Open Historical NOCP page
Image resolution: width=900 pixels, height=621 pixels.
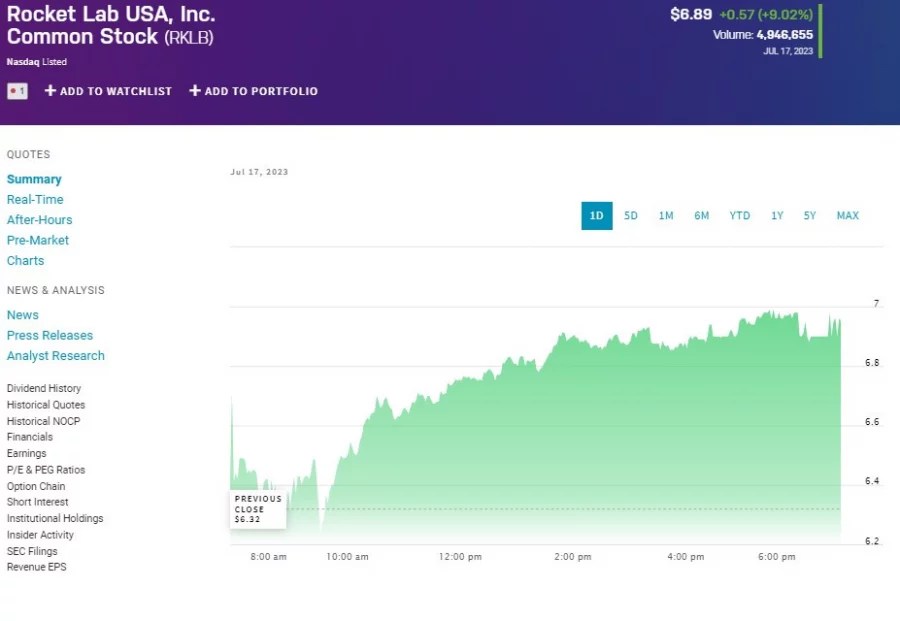coord(44,421)
